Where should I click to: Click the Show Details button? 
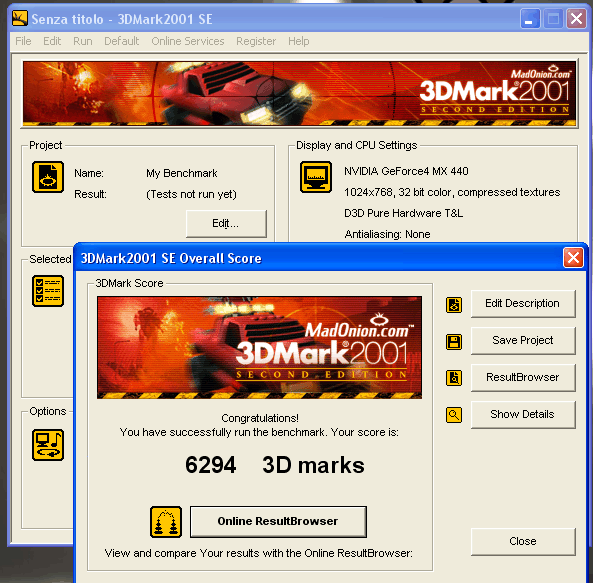pyautogui.click(x=523, y=414)
